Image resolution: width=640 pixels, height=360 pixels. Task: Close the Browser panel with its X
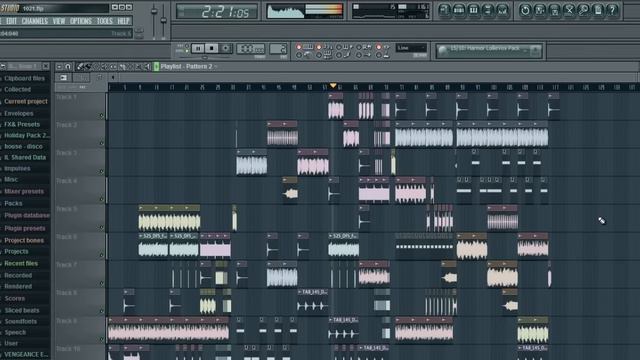click(x=46, y=66)
